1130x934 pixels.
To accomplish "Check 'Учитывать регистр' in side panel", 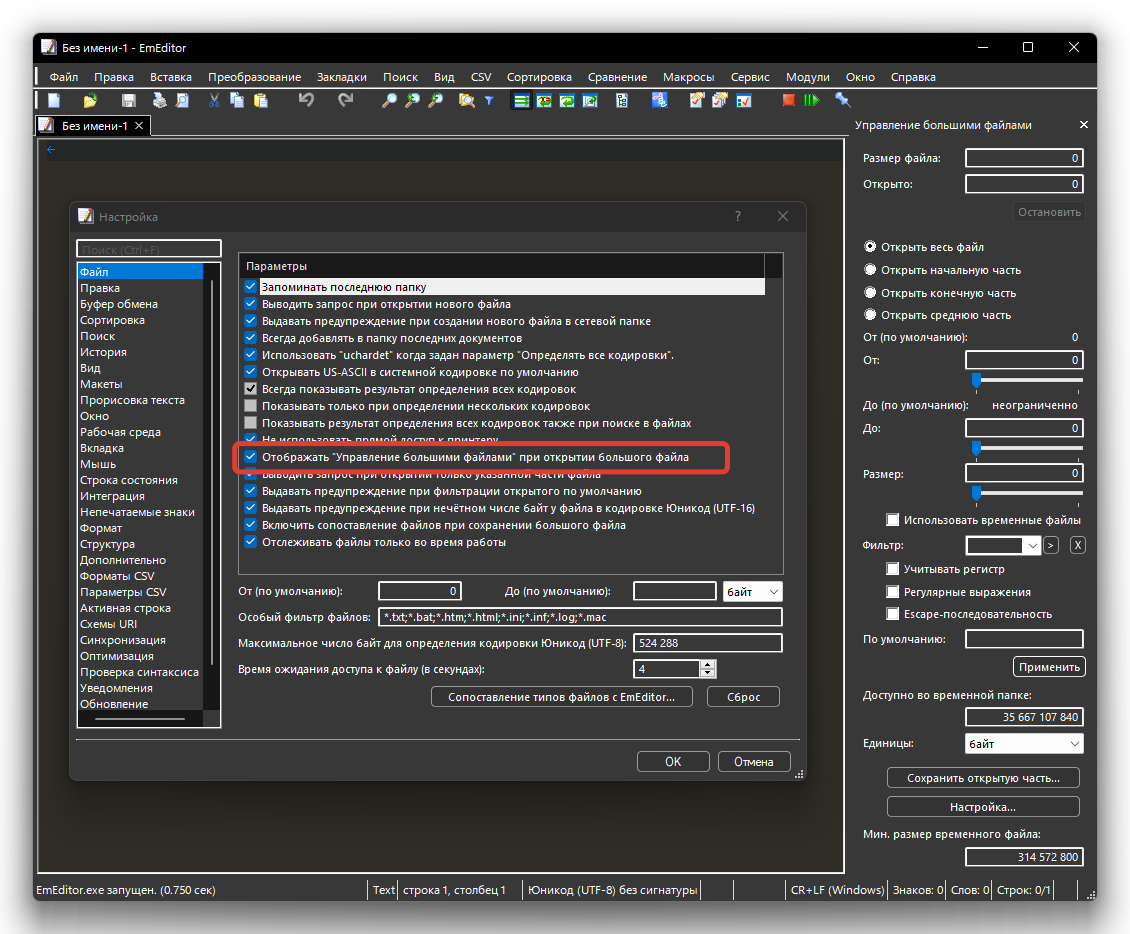I will click(x=892, y=569).
